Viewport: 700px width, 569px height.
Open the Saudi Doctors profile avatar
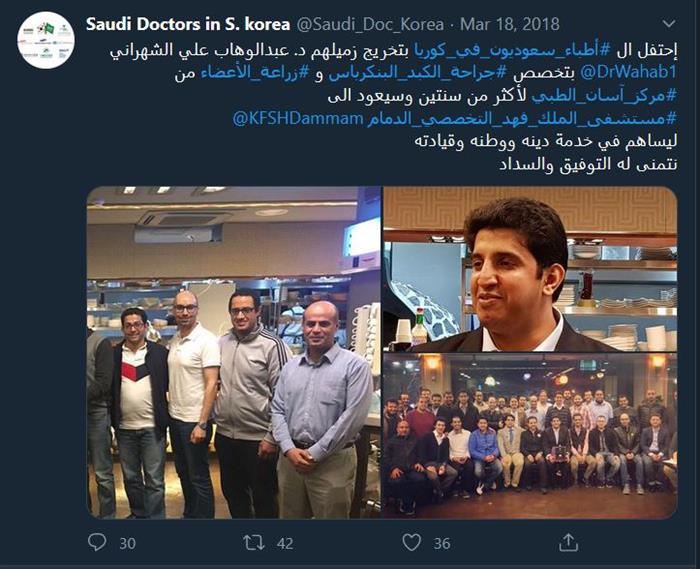46,40
